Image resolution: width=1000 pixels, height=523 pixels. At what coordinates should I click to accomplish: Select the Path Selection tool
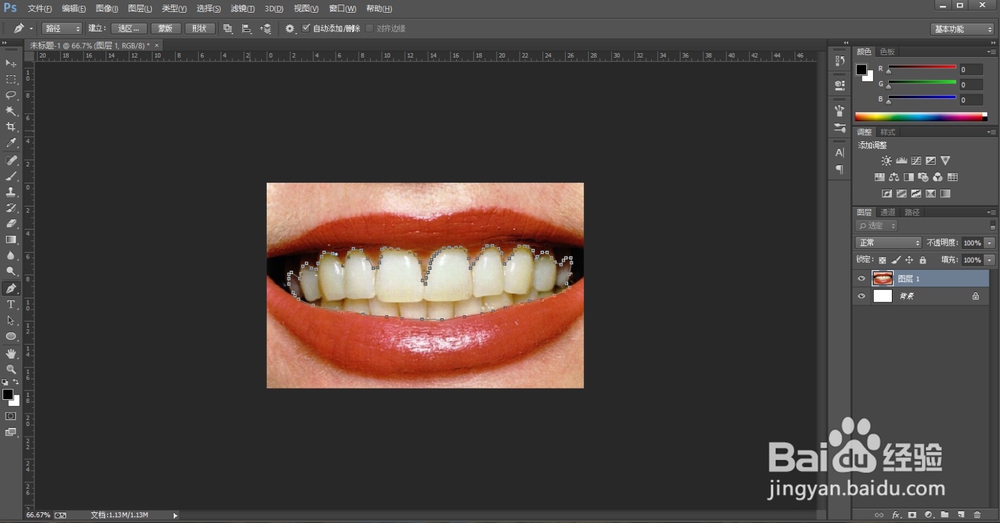click(x=11, y=320)
